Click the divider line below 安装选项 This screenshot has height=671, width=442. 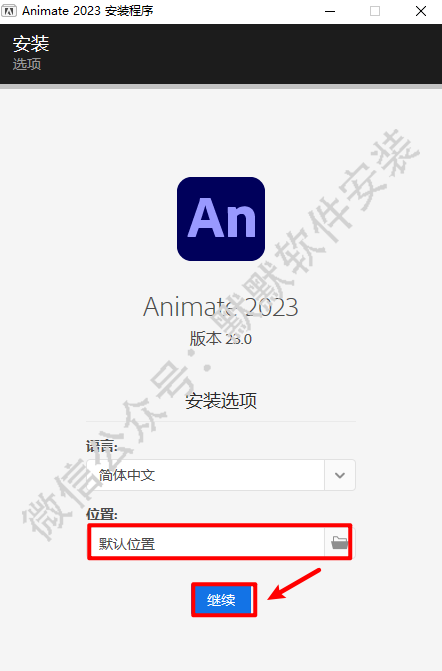click(221, 422)
